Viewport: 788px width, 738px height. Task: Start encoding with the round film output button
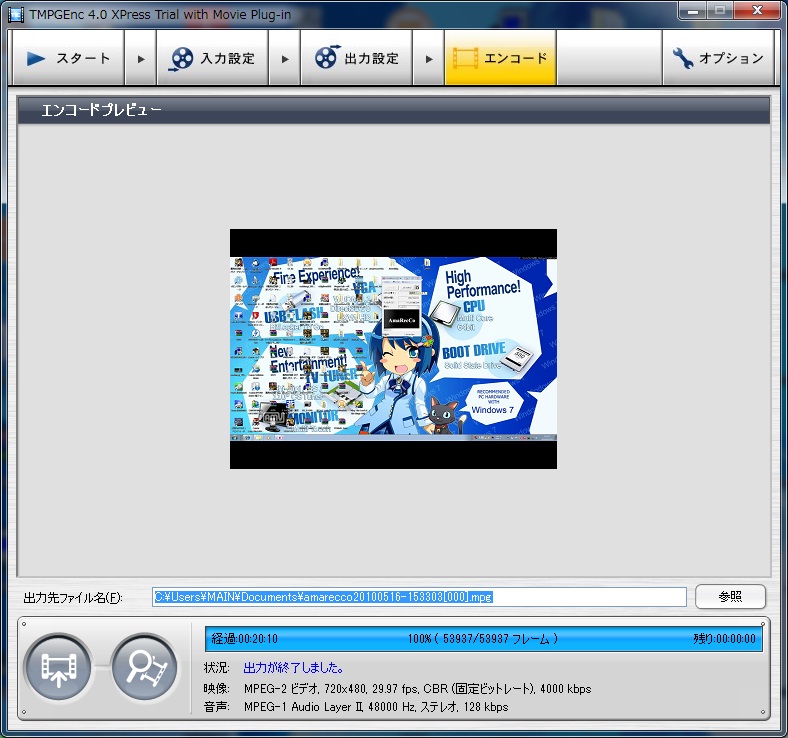pyautogui.click(x=59, y=667)
